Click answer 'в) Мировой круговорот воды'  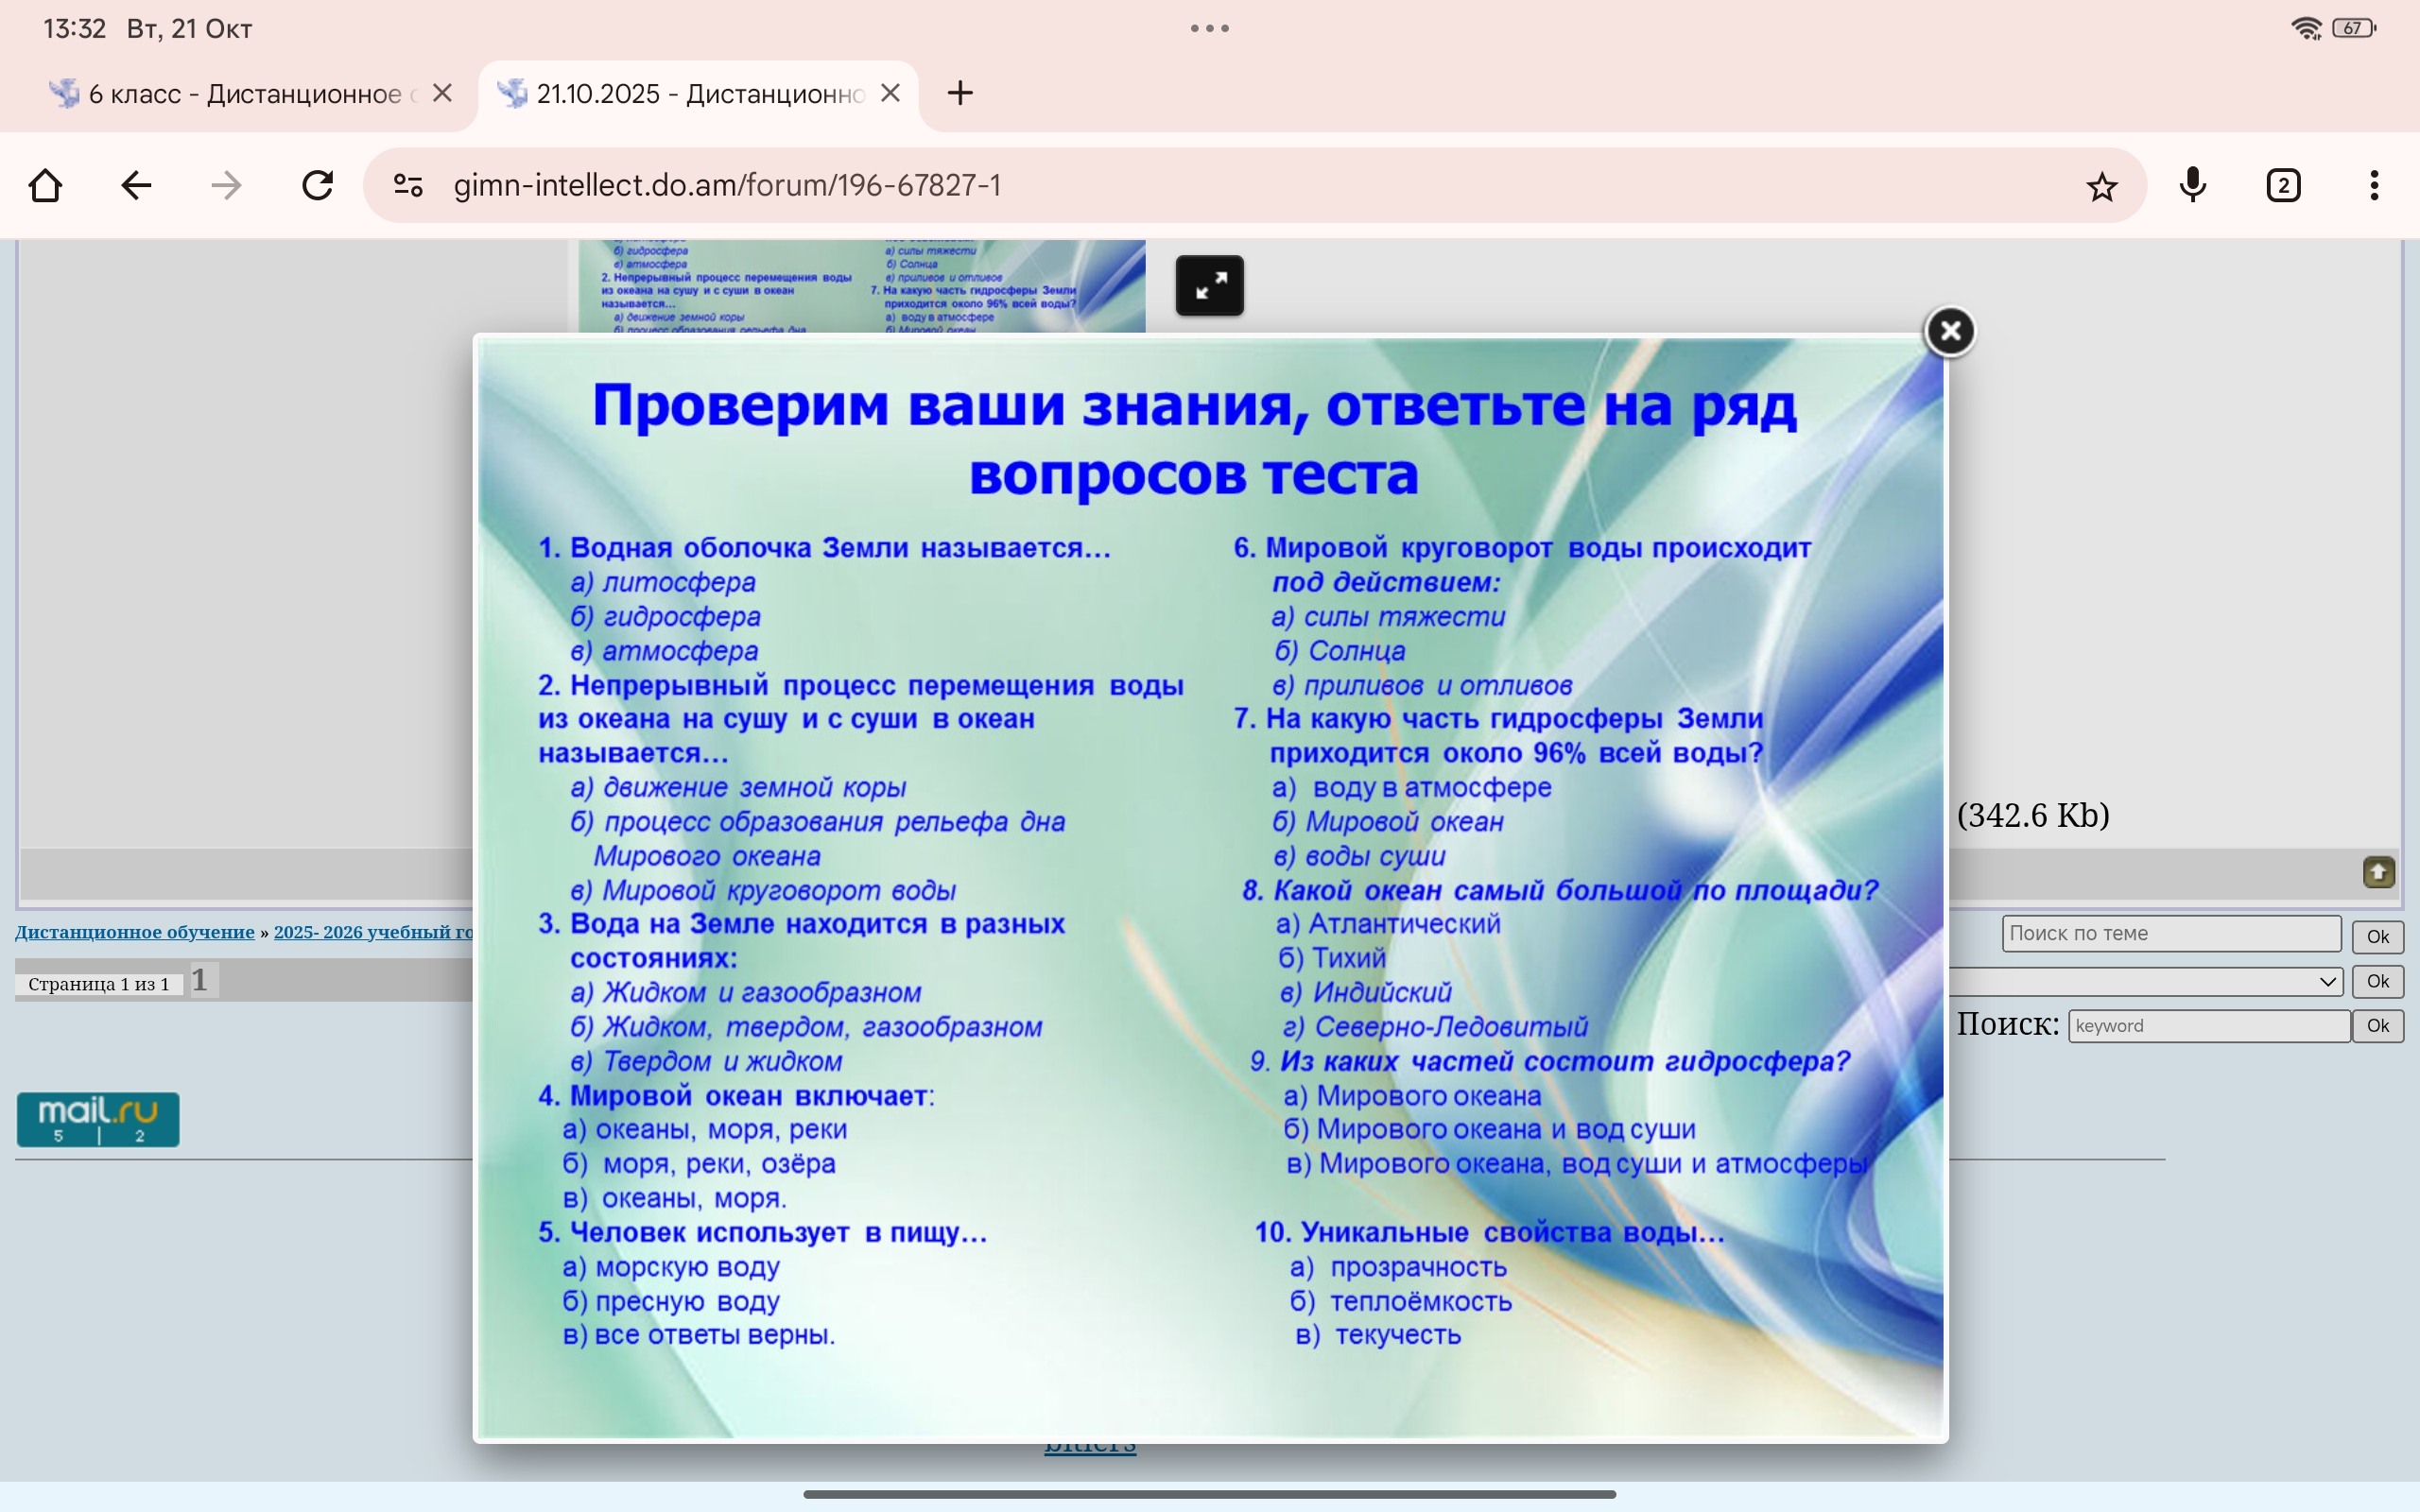click(x=763, y=890)
